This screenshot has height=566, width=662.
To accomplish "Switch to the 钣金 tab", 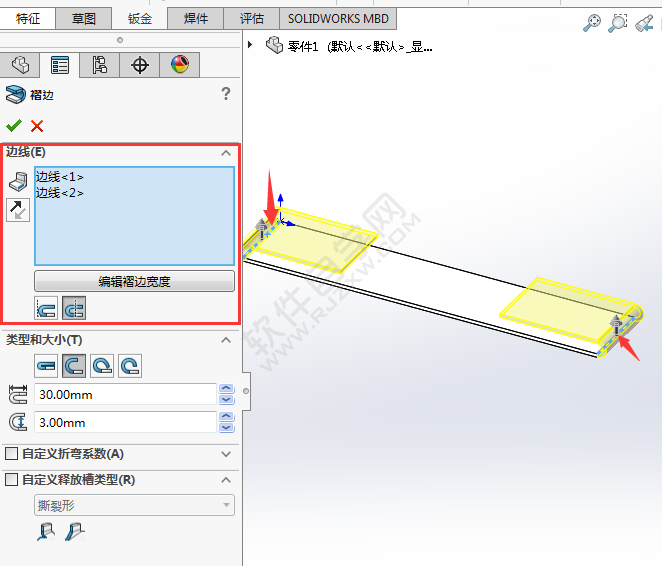I will pos(140,19).
